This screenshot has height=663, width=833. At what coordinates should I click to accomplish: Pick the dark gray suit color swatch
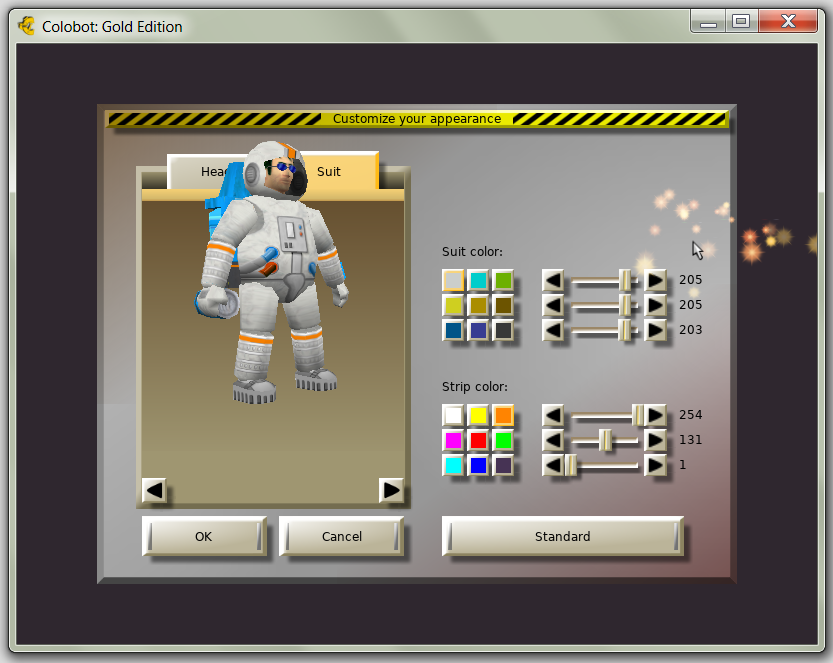(x=503, y=330)
